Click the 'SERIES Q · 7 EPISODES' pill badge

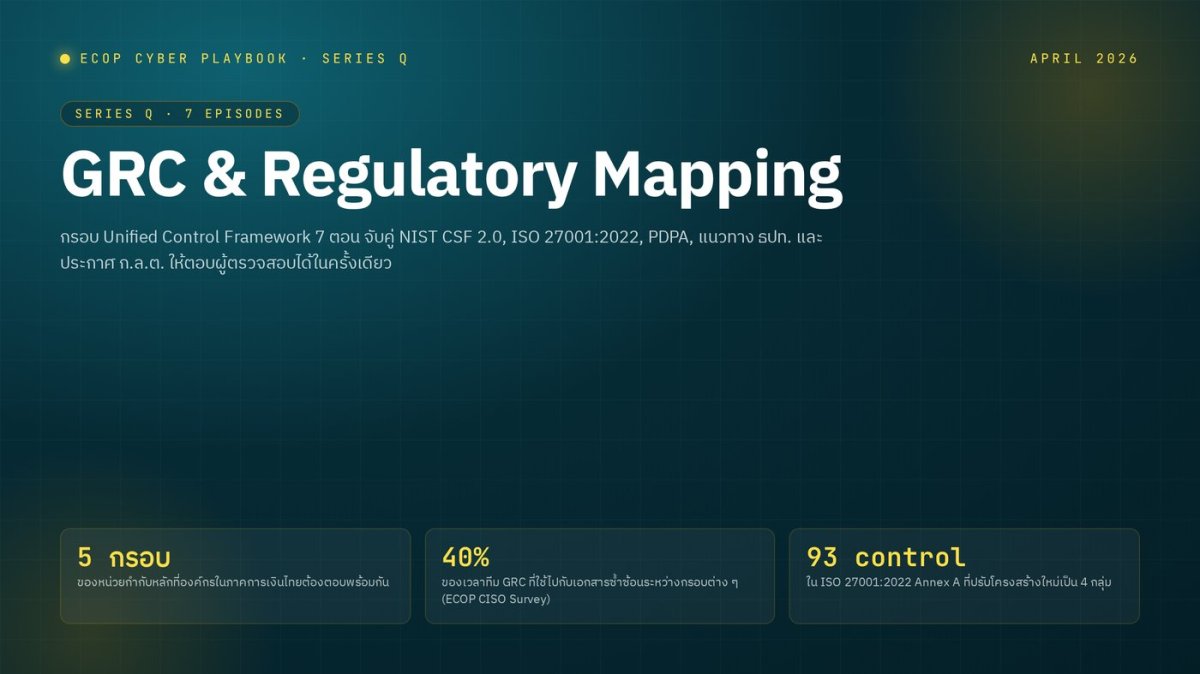[x=180, y=114]
